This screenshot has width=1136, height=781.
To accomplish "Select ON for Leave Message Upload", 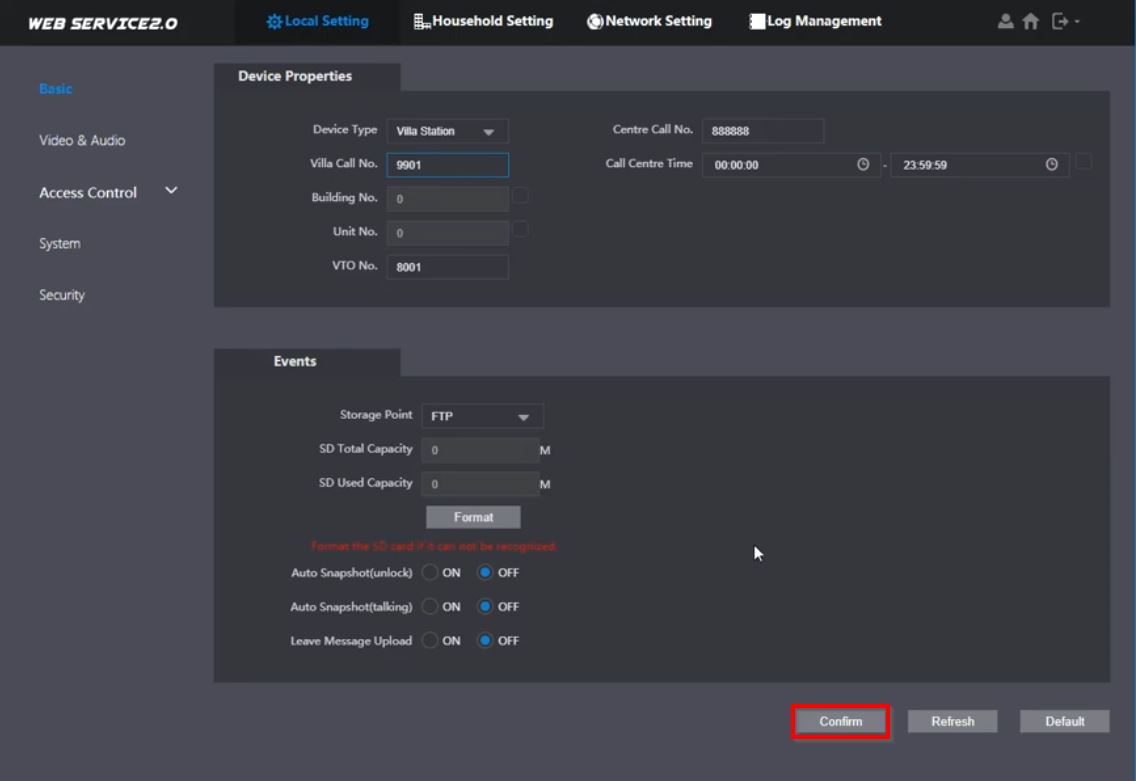I will point(431,641).
